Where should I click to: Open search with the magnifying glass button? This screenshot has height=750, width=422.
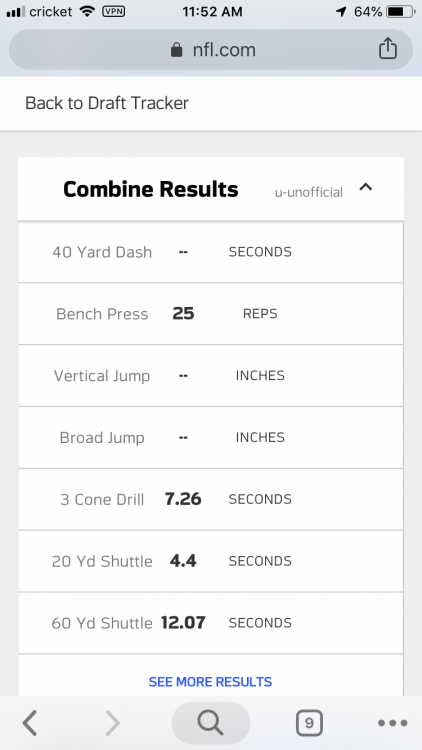click(211, 722)
